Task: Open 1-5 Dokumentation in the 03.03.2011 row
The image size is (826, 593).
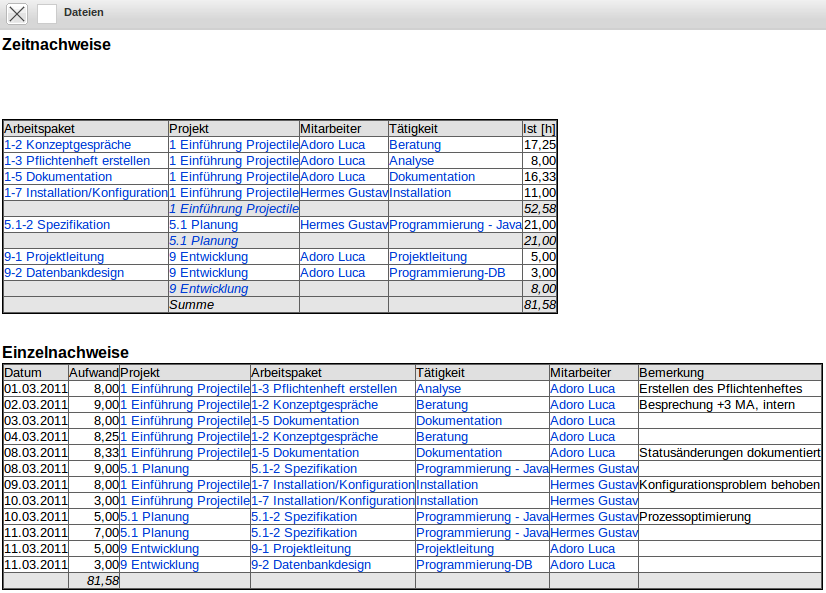Action: (x=305, y=421)
